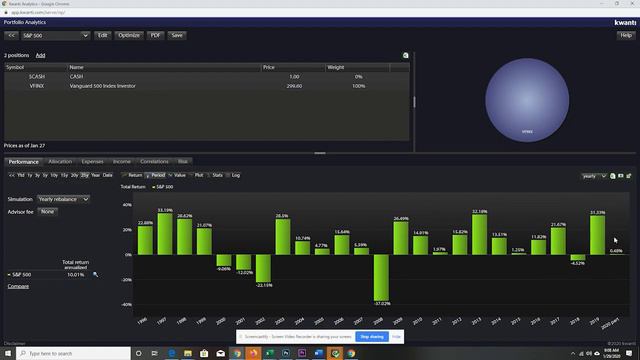Open Firefox from the taskbar
640x360 pixels.
tap(253, 353)
